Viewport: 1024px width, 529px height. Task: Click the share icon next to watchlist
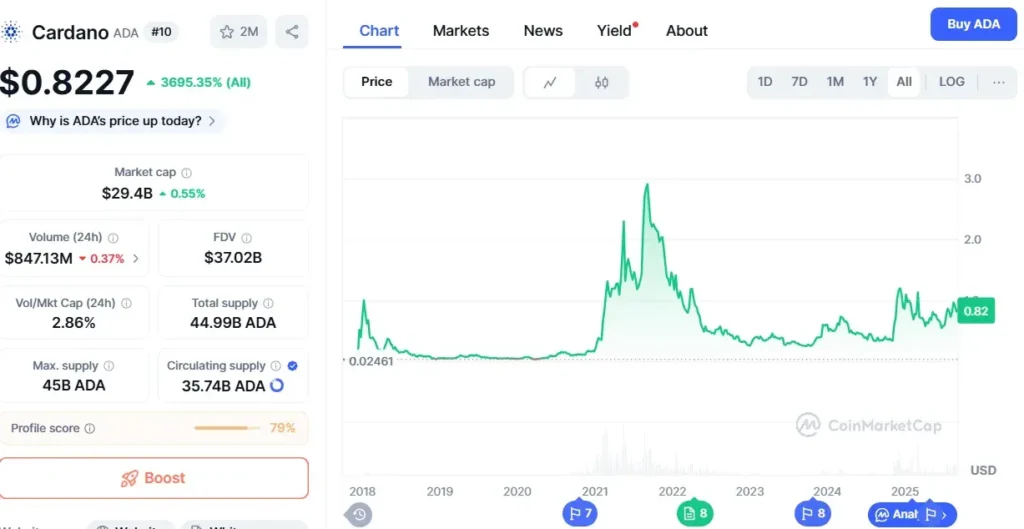point(292,31)
